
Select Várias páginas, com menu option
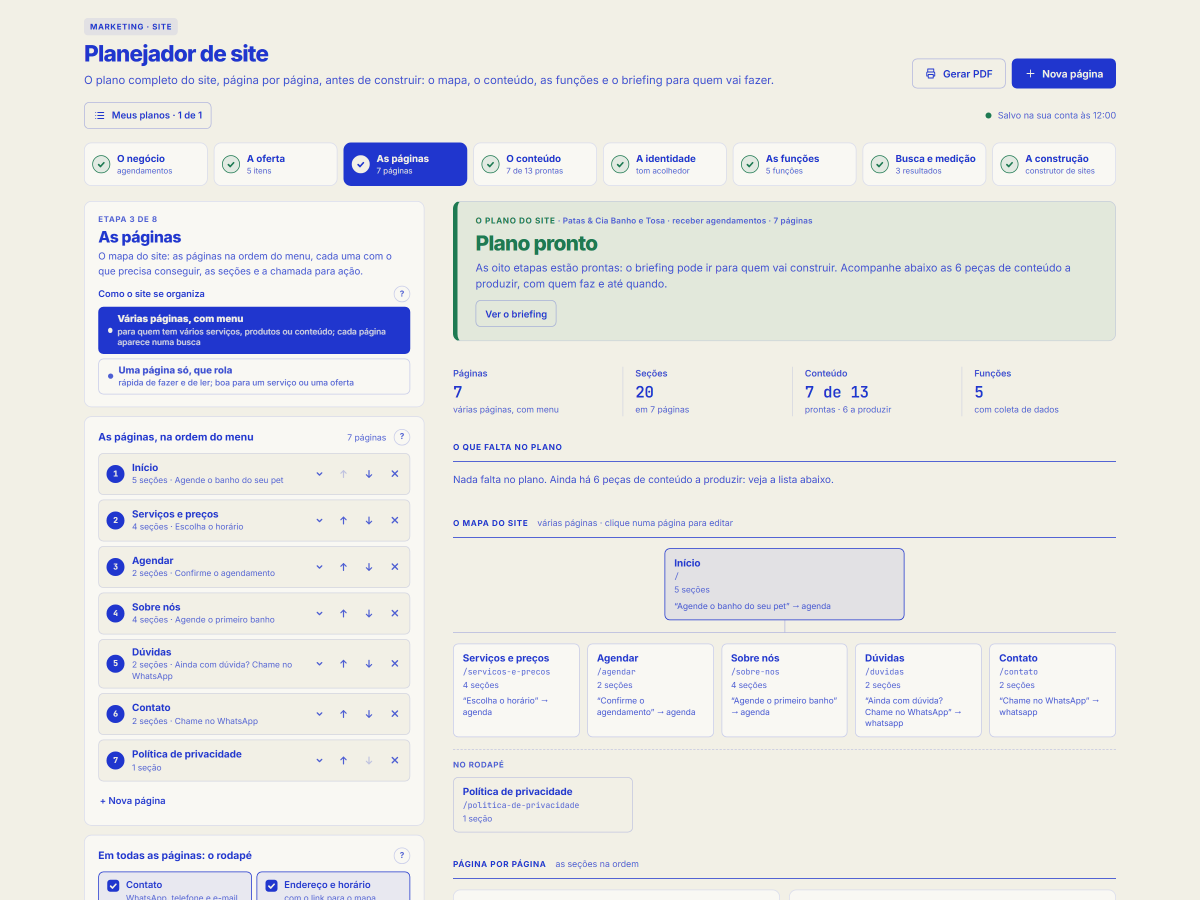pos(254,330)
